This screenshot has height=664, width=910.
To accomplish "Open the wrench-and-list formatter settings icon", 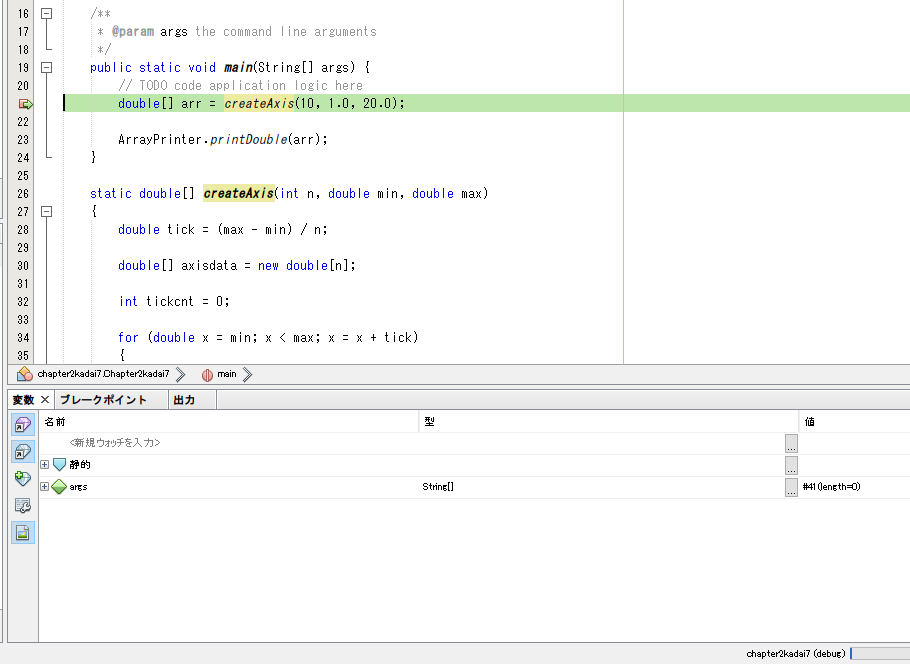I will point(23,506).
